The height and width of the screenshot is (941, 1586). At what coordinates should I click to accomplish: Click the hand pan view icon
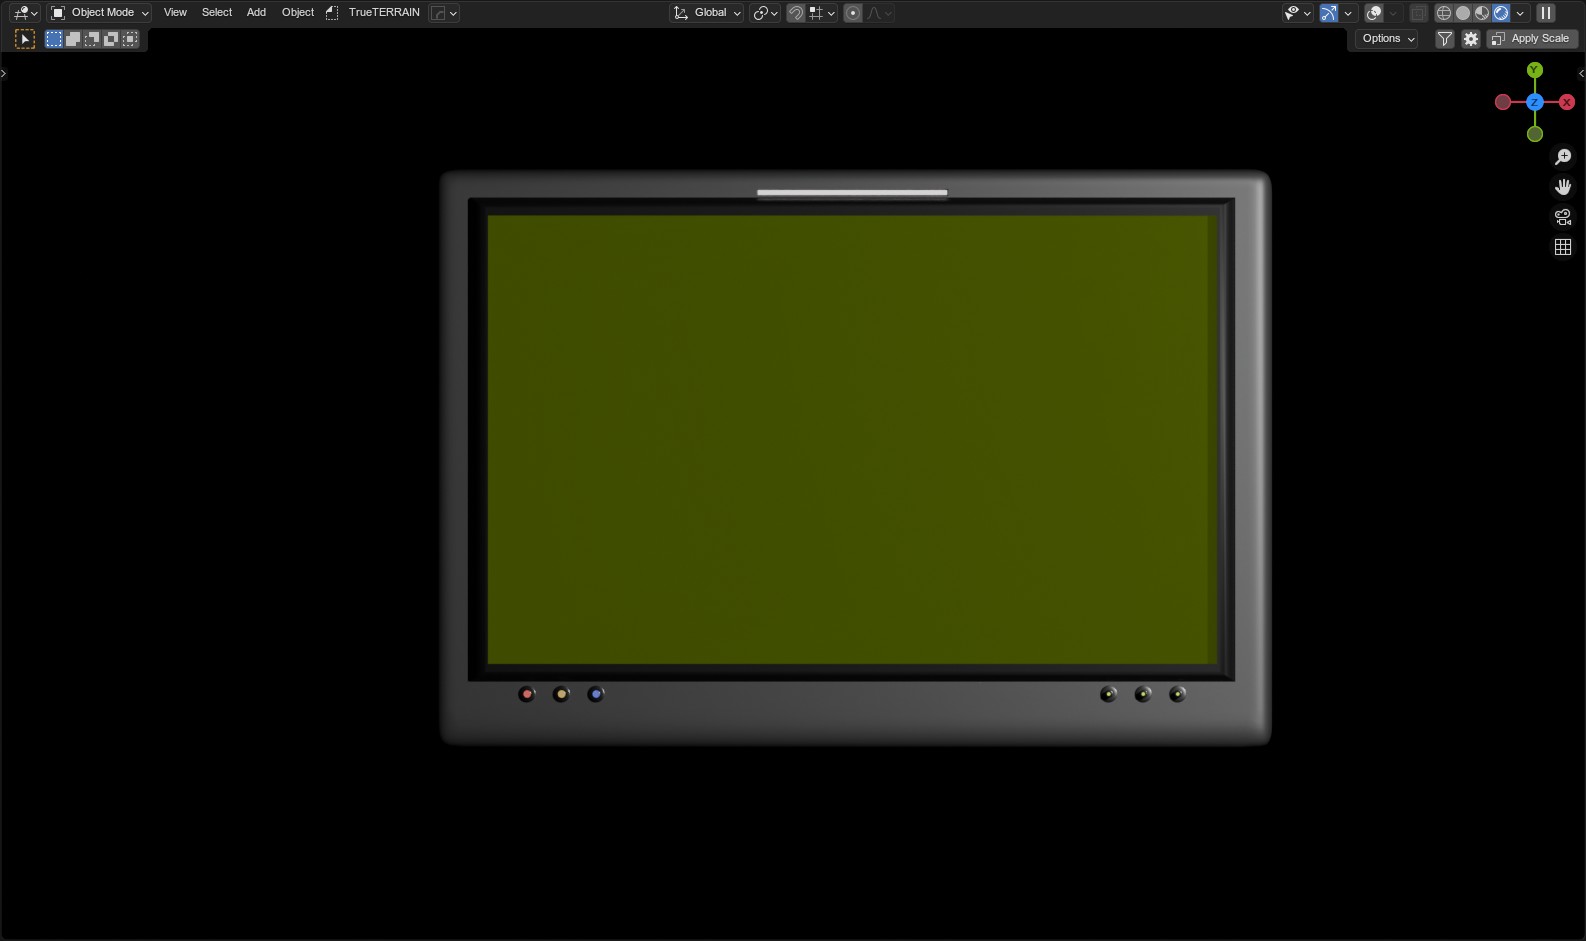pos(1563,187)
